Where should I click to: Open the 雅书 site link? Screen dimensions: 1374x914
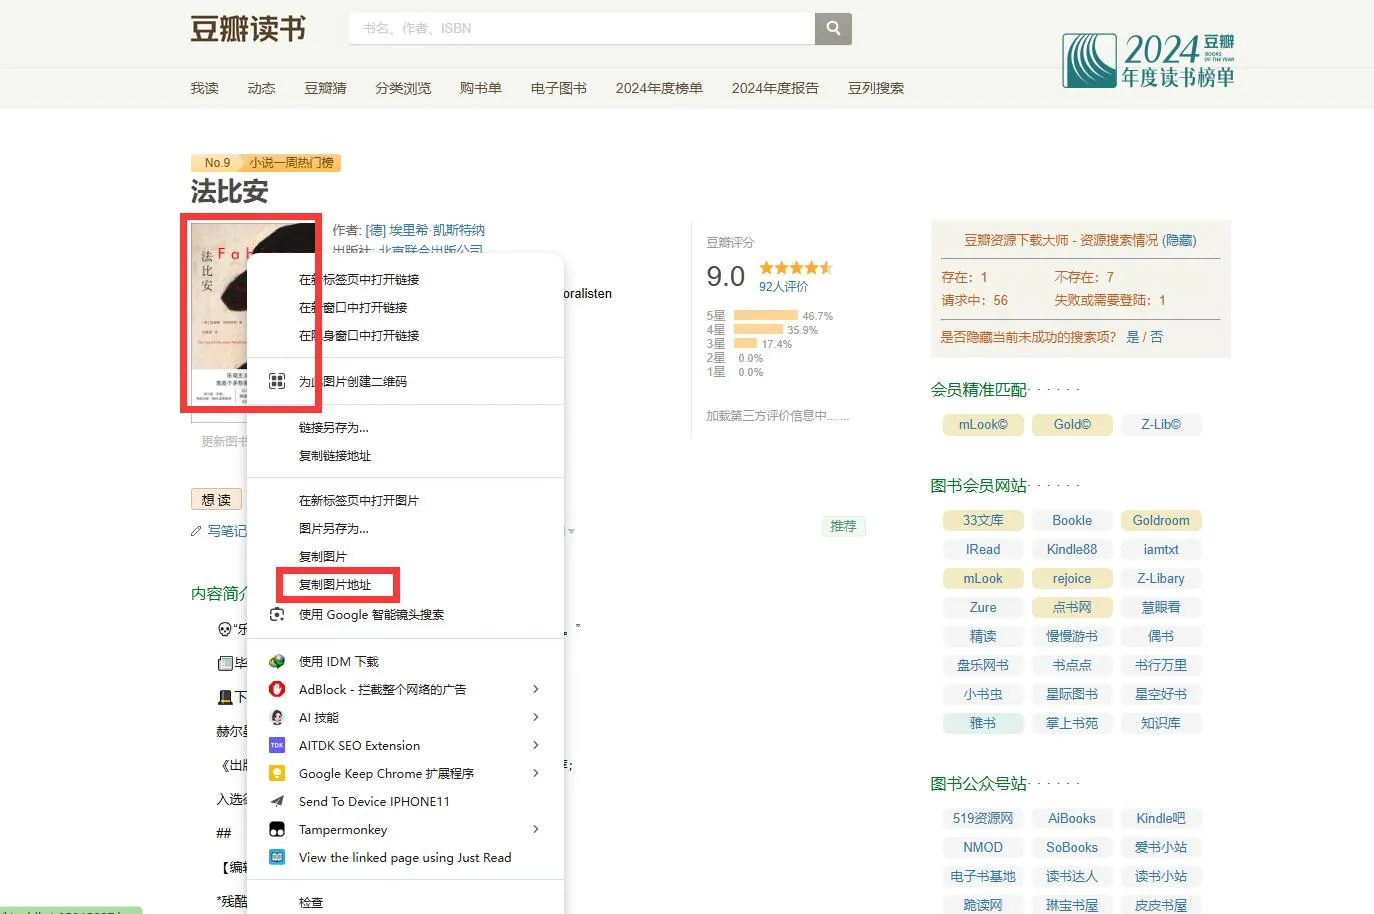pos(983,723)
